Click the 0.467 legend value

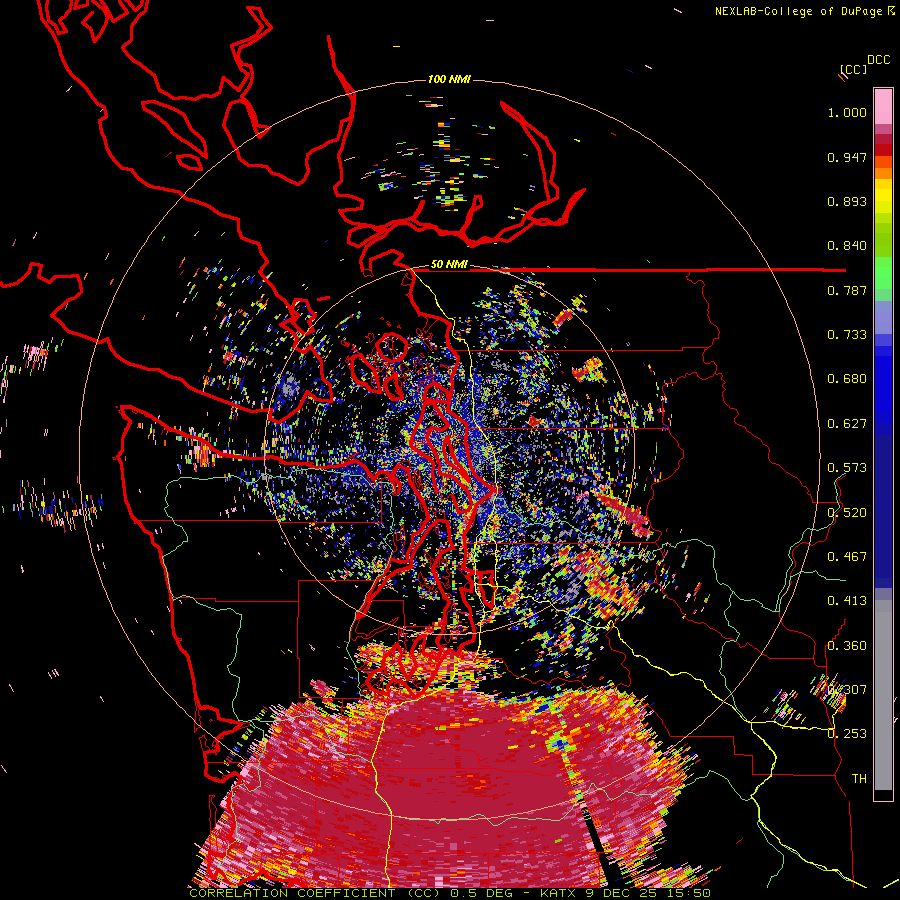click(x=847, y=557)
